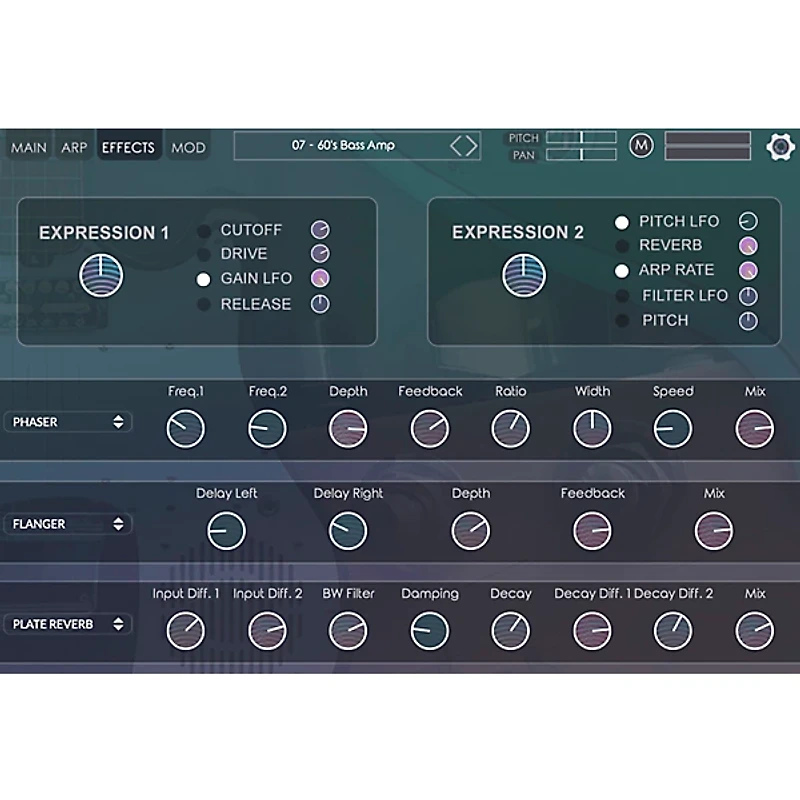Open the PHASER effect selector
The height and width of the screenshot is (800, 800).
(67, 422)
